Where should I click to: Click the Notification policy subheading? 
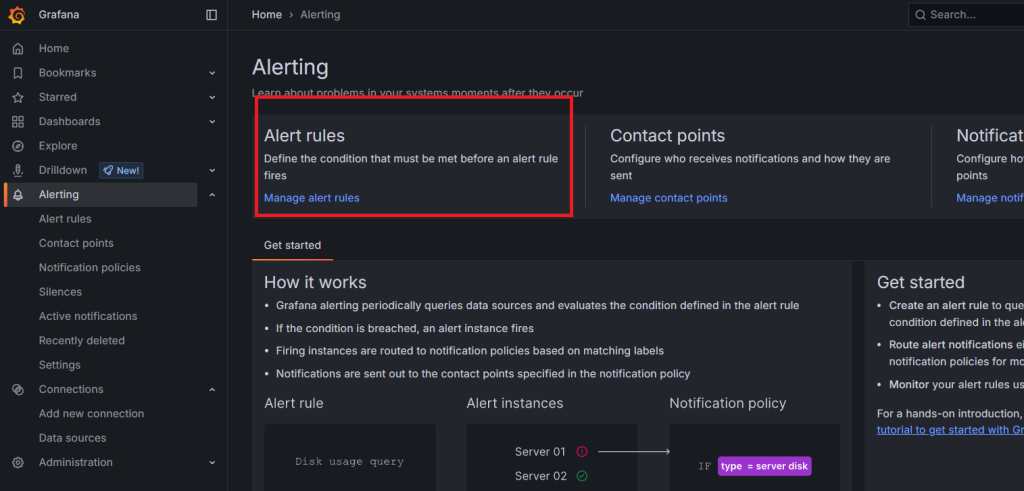728,404
